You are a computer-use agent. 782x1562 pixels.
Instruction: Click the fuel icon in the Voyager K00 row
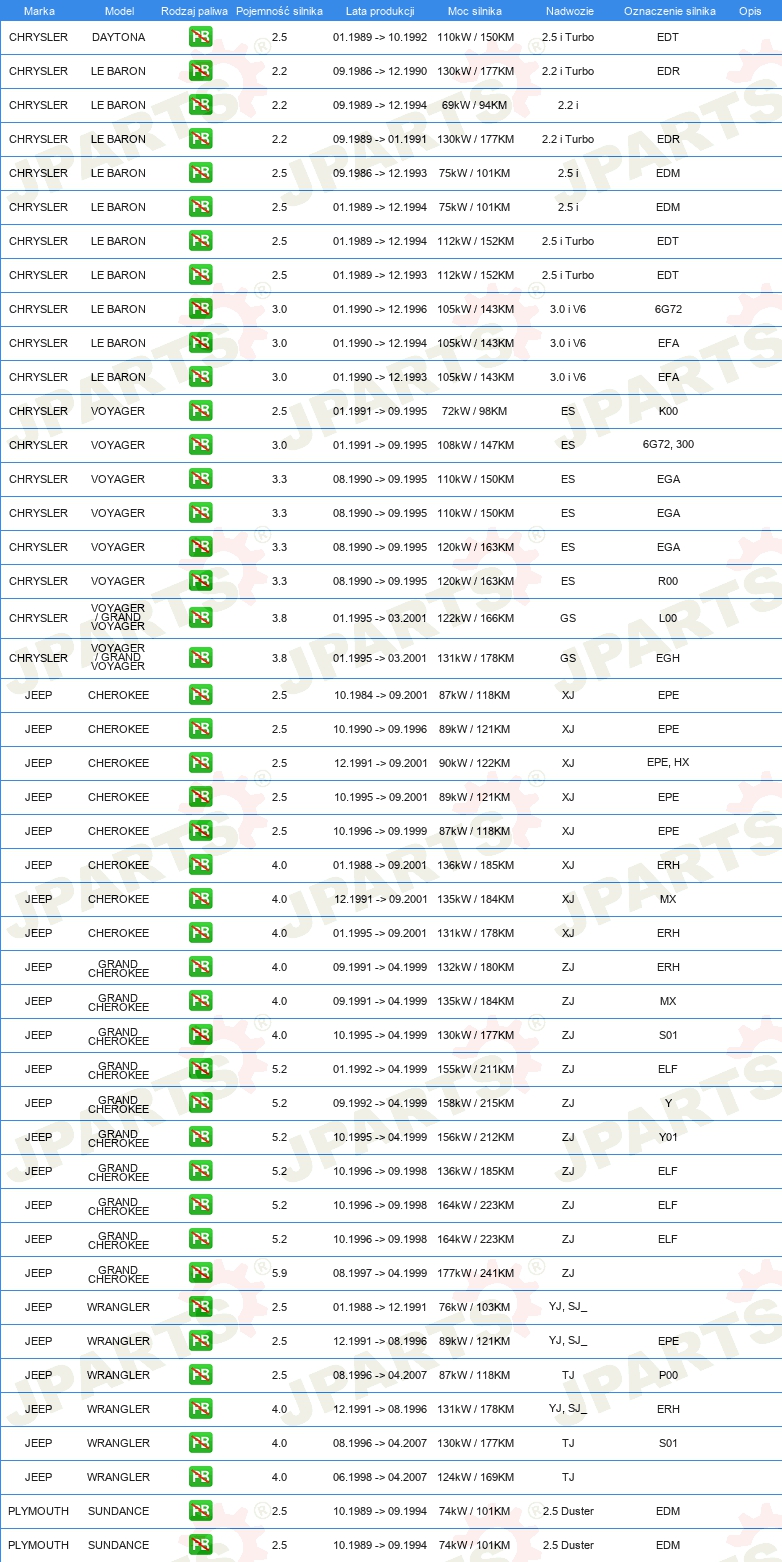[x=200, y=412]
